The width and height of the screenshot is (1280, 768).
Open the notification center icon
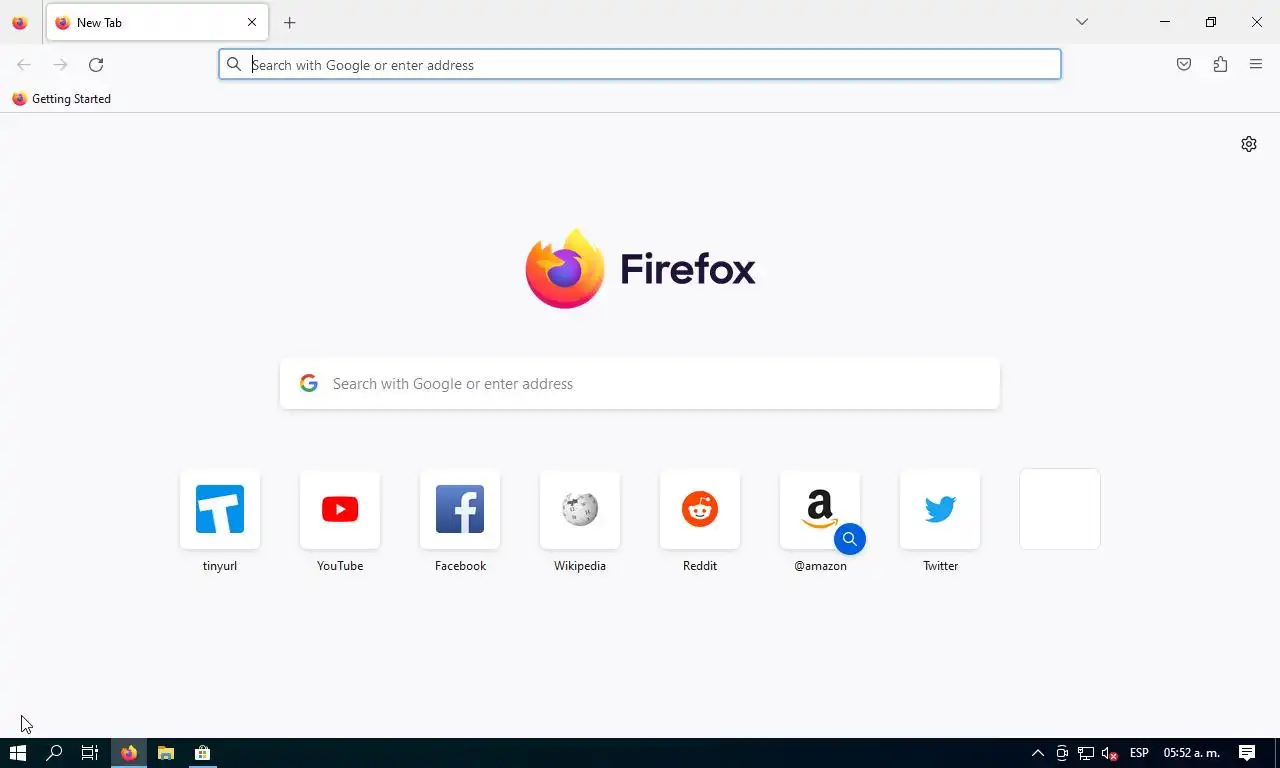point(1247,753)
